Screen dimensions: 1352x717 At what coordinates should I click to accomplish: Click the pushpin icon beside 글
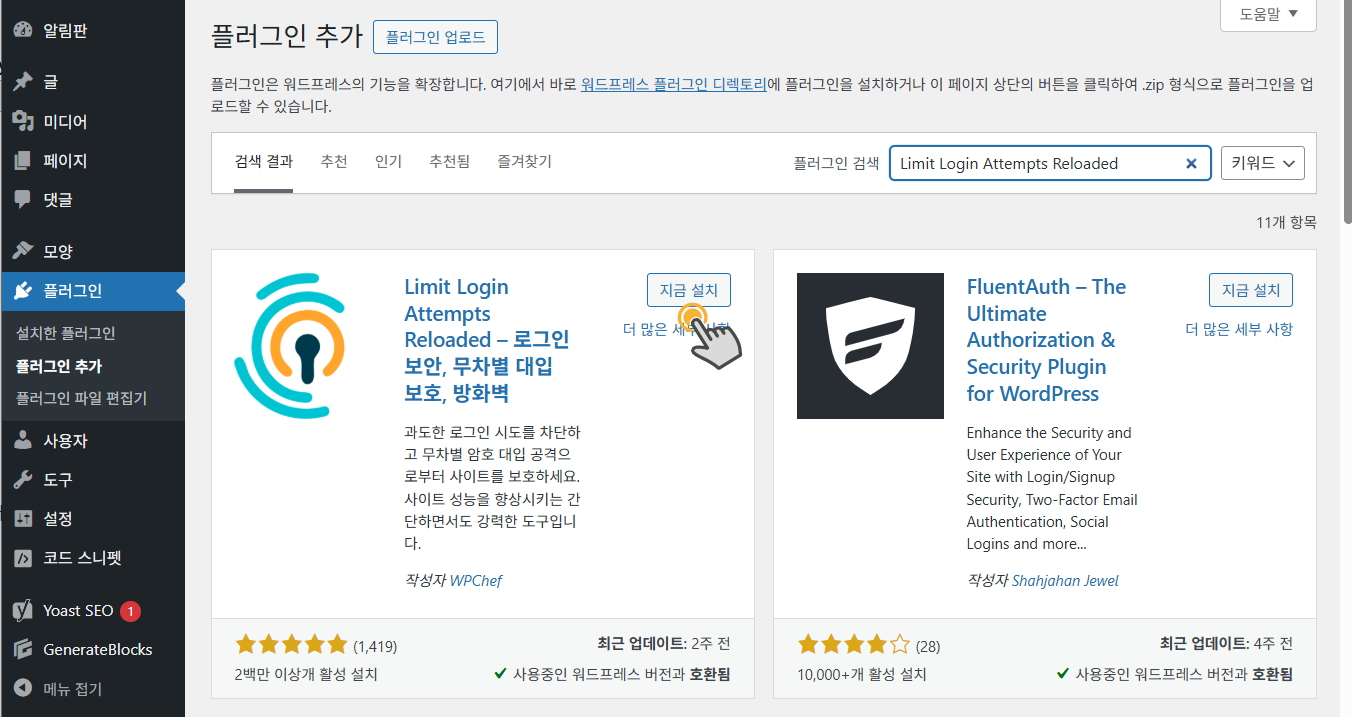point(22,82)
